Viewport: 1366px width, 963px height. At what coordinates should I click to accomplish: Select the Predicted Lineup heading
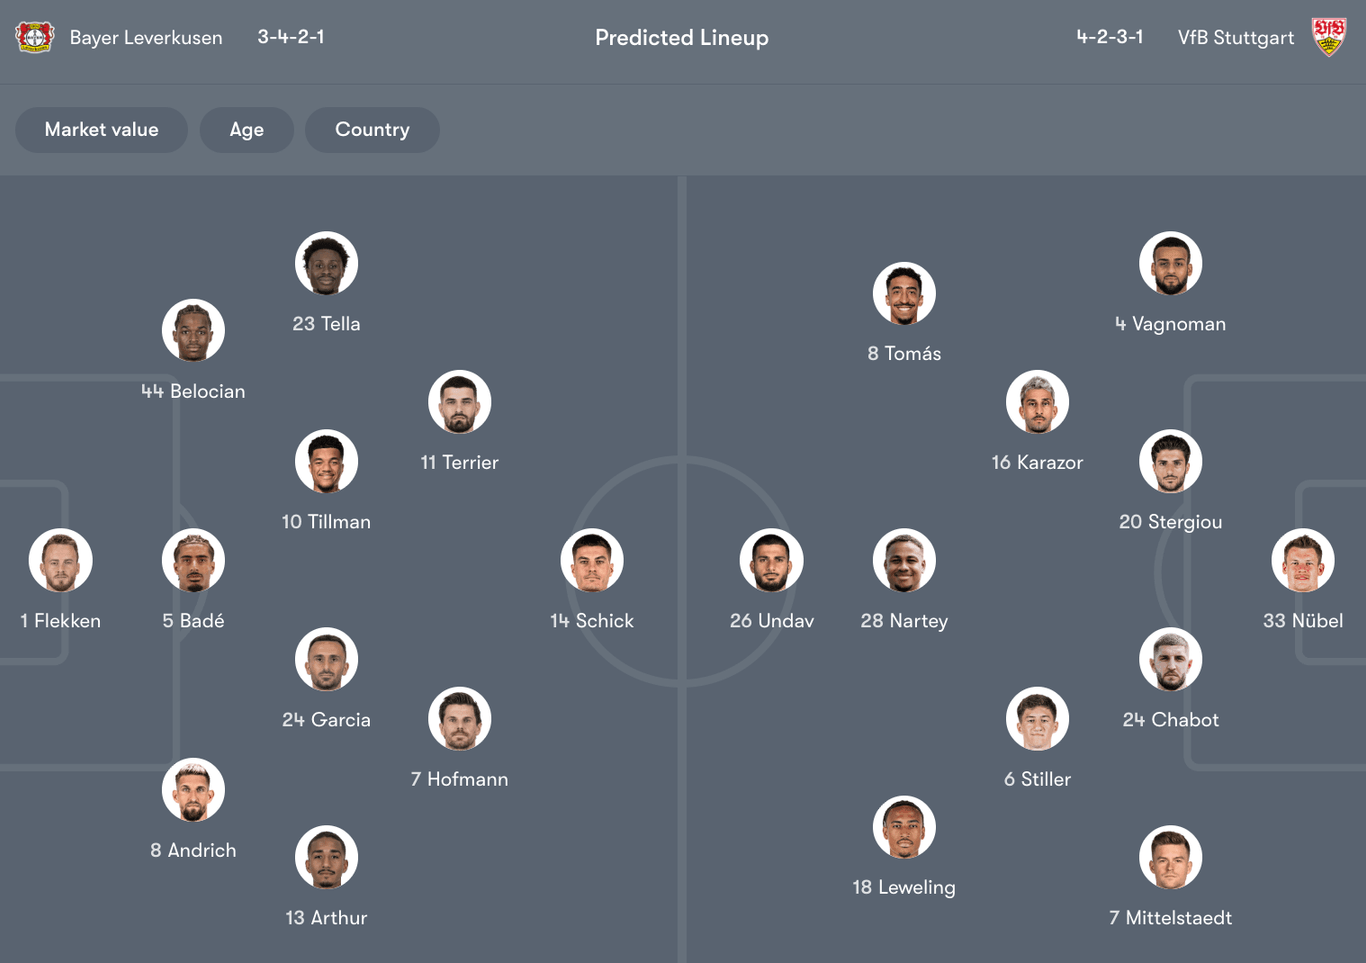681,37
